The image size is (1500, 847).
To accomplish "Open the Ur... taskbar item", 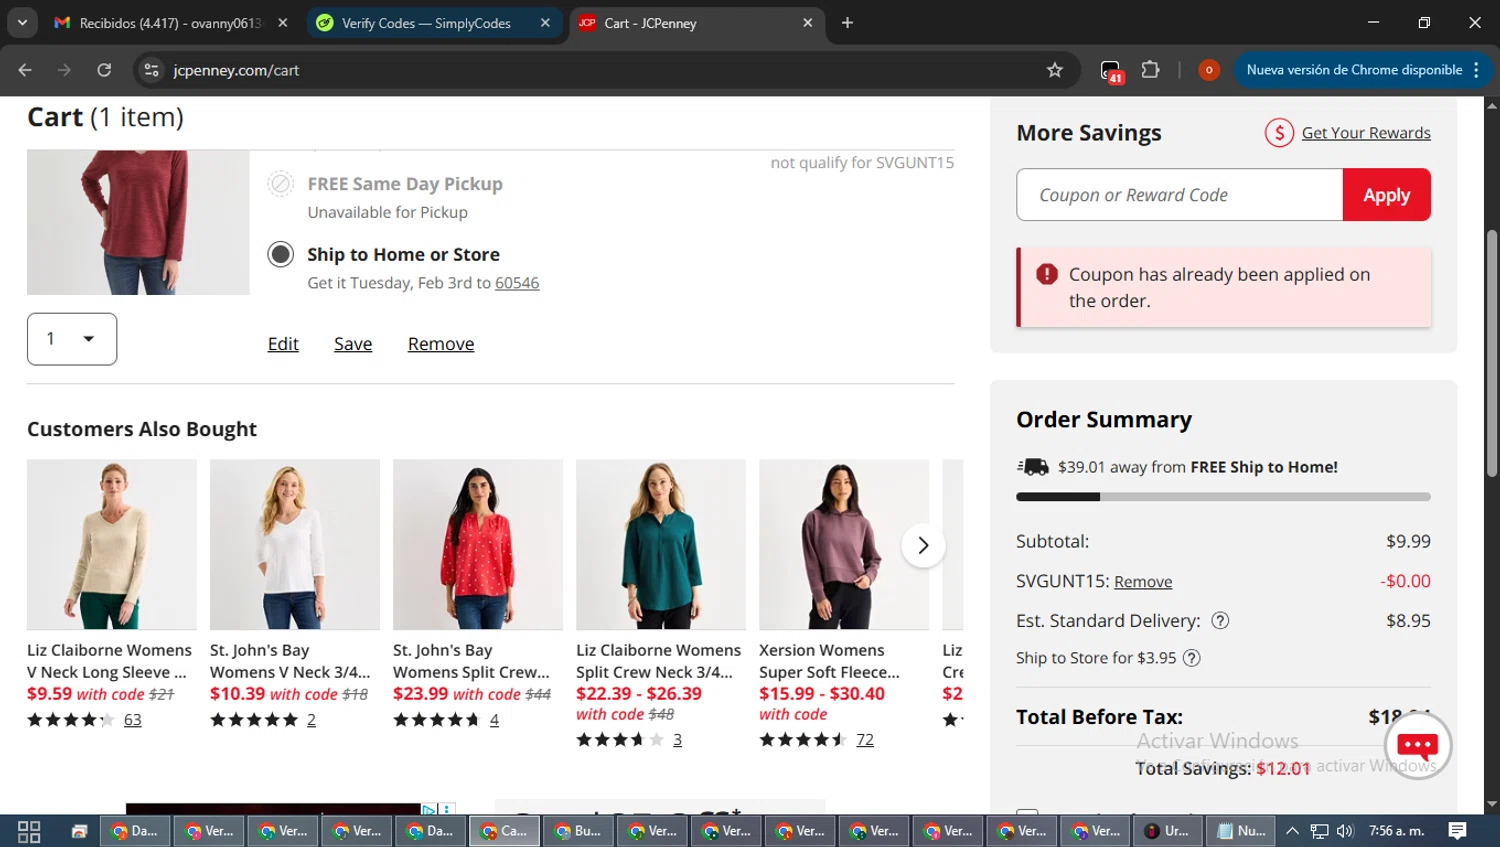I will [1167, 831].
